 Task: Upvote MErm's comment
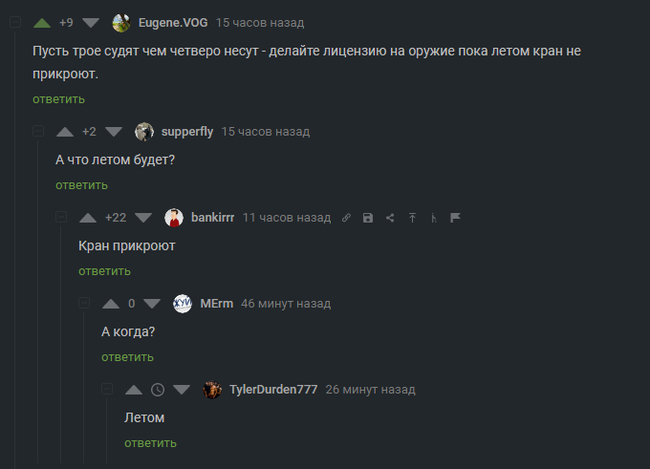click(x=111, y=304)
